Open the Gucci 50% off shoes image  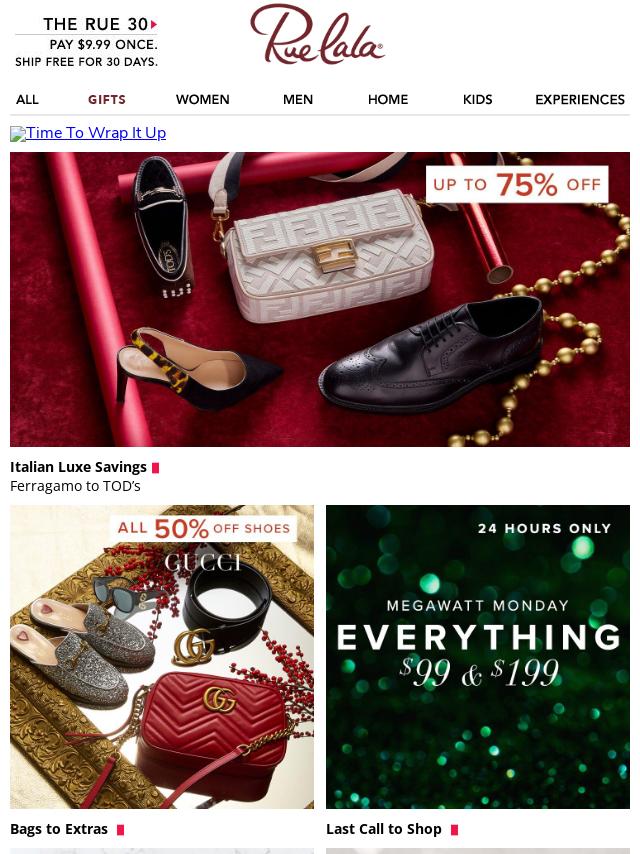coord(162,657)
